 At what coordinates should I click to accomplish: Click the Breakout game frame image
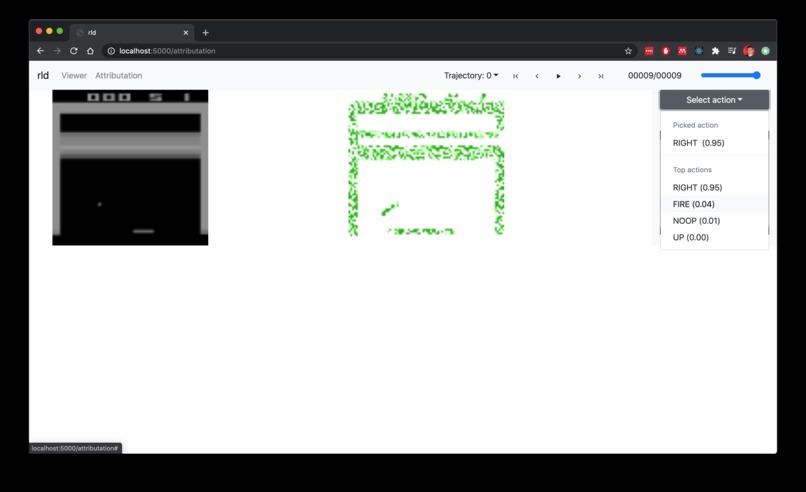pos(130,168)
